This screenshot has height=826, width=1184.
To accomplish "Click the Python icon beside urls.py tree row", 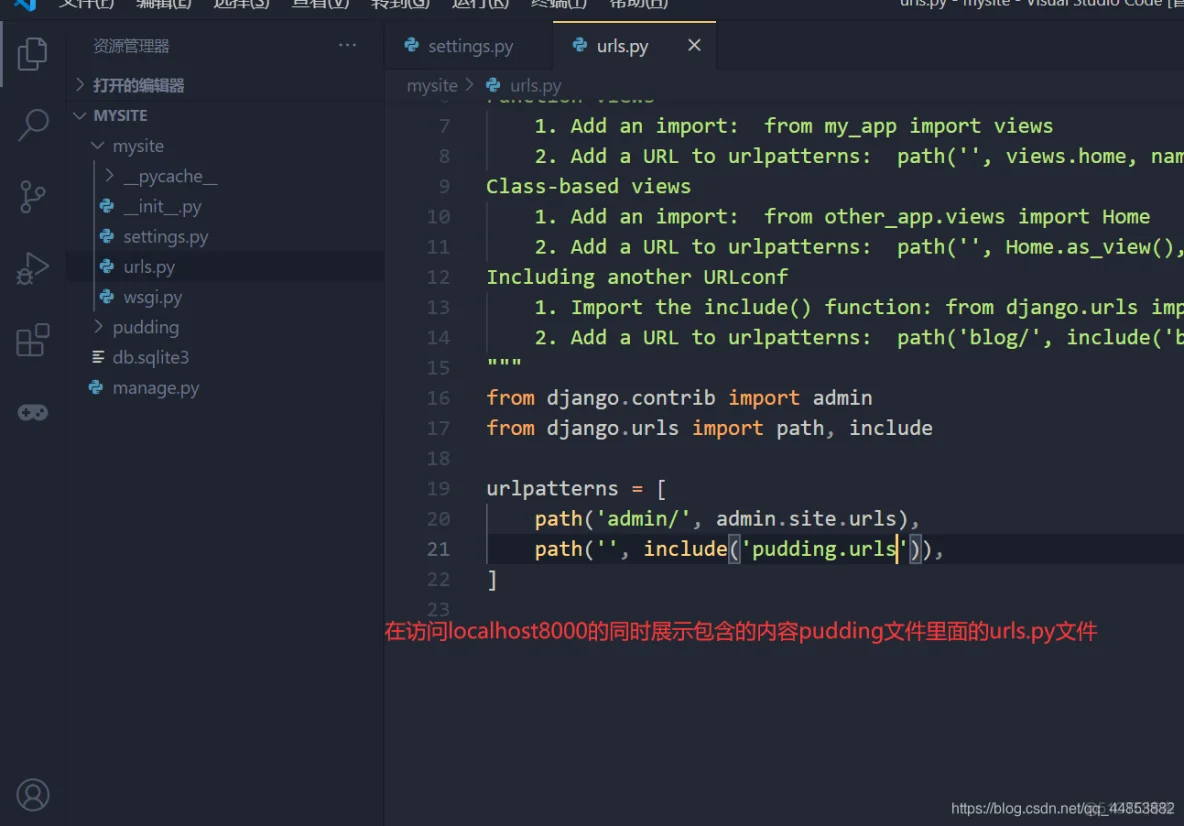I will [106, 267].
